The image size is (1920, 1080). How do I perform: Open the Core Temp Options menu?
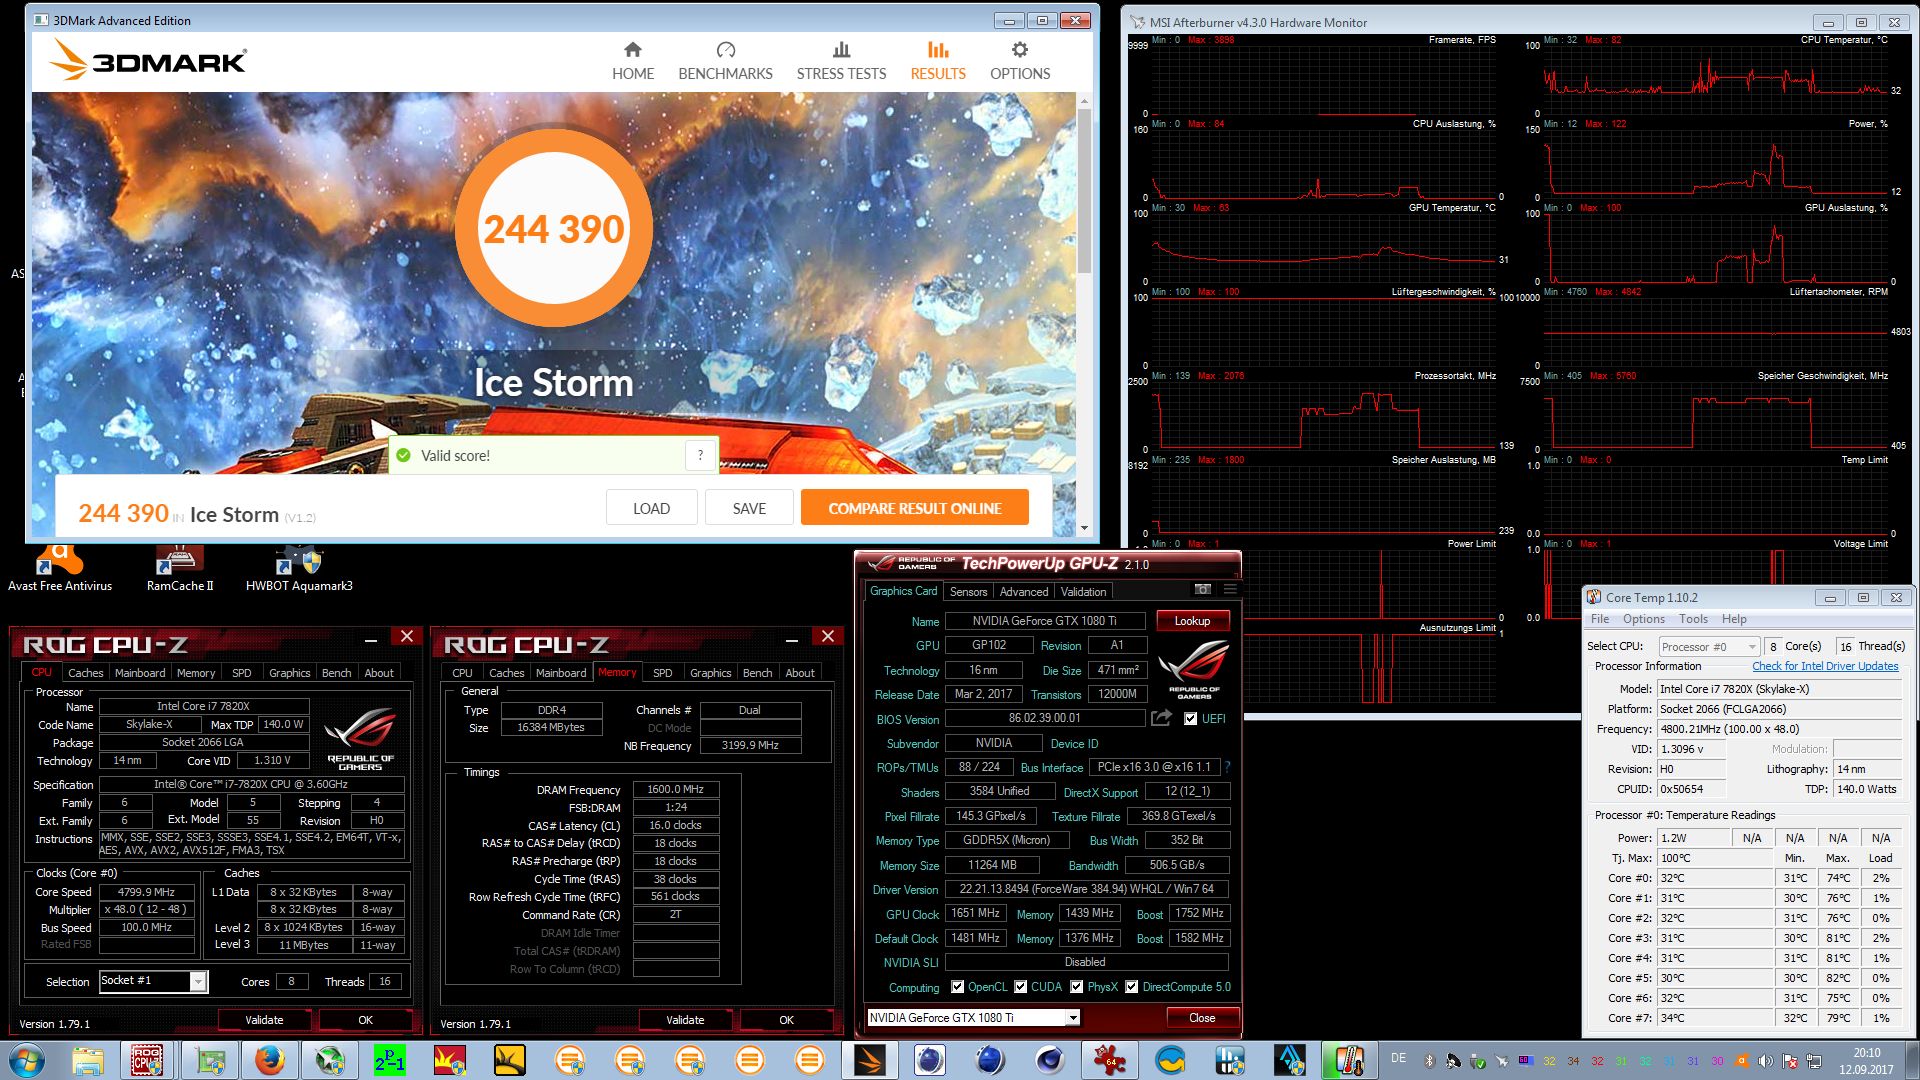click(1644, 619)
